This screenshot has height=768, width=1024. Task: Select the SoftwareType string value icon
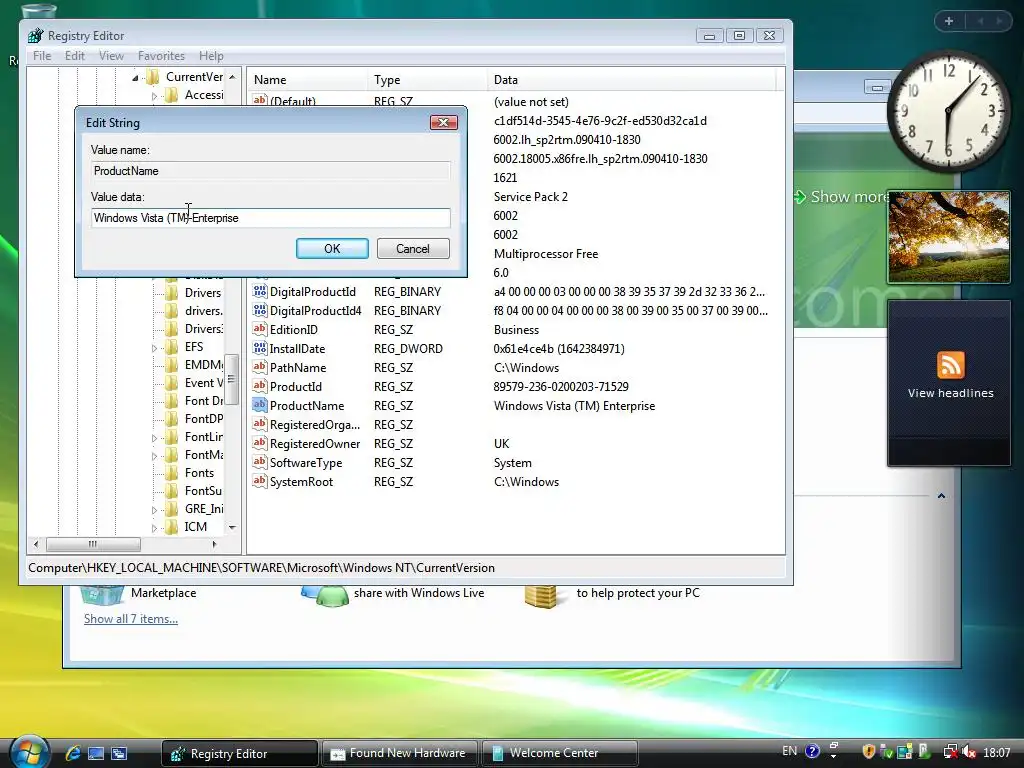point(260,462)
